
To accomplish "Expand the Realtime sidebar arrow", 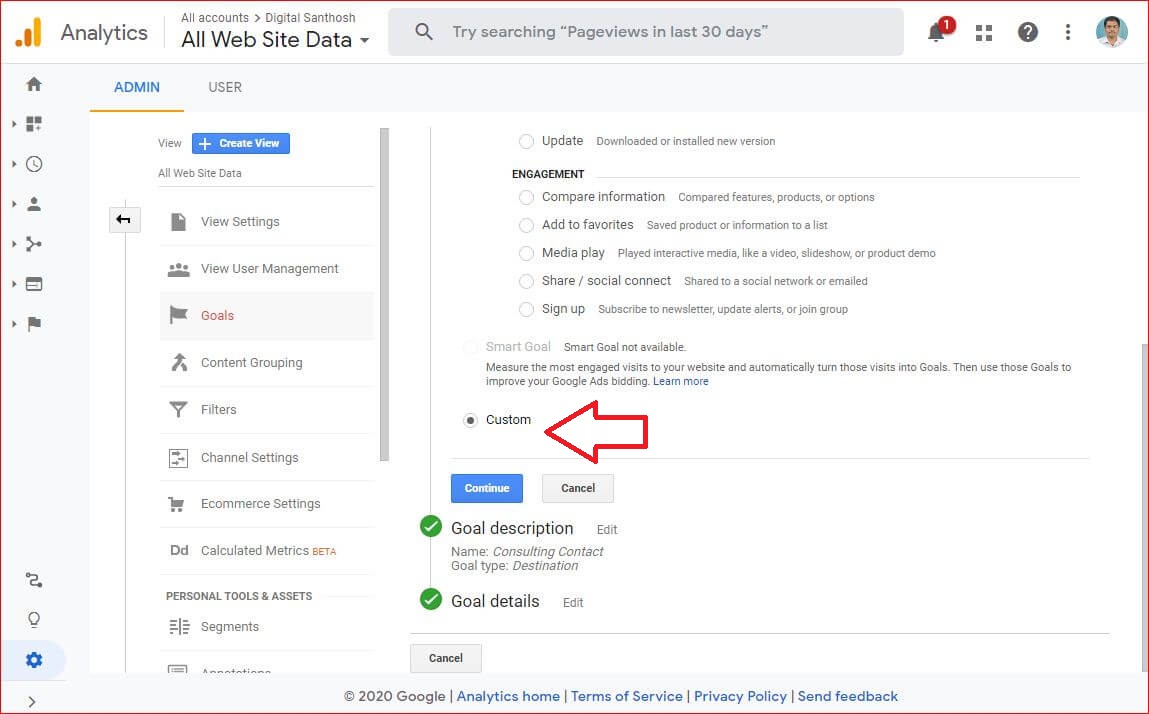I will pos(14,164).
